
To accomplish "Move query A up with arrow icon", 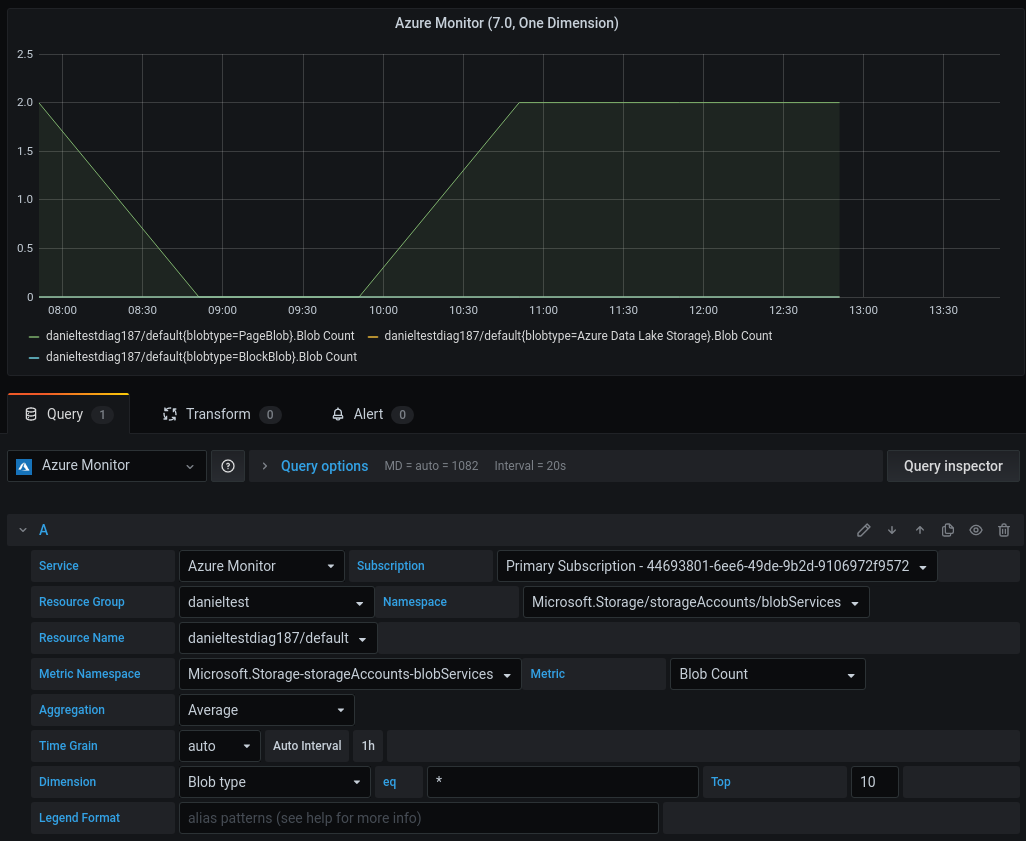I will pyautogui.click(x=920, y=530).
